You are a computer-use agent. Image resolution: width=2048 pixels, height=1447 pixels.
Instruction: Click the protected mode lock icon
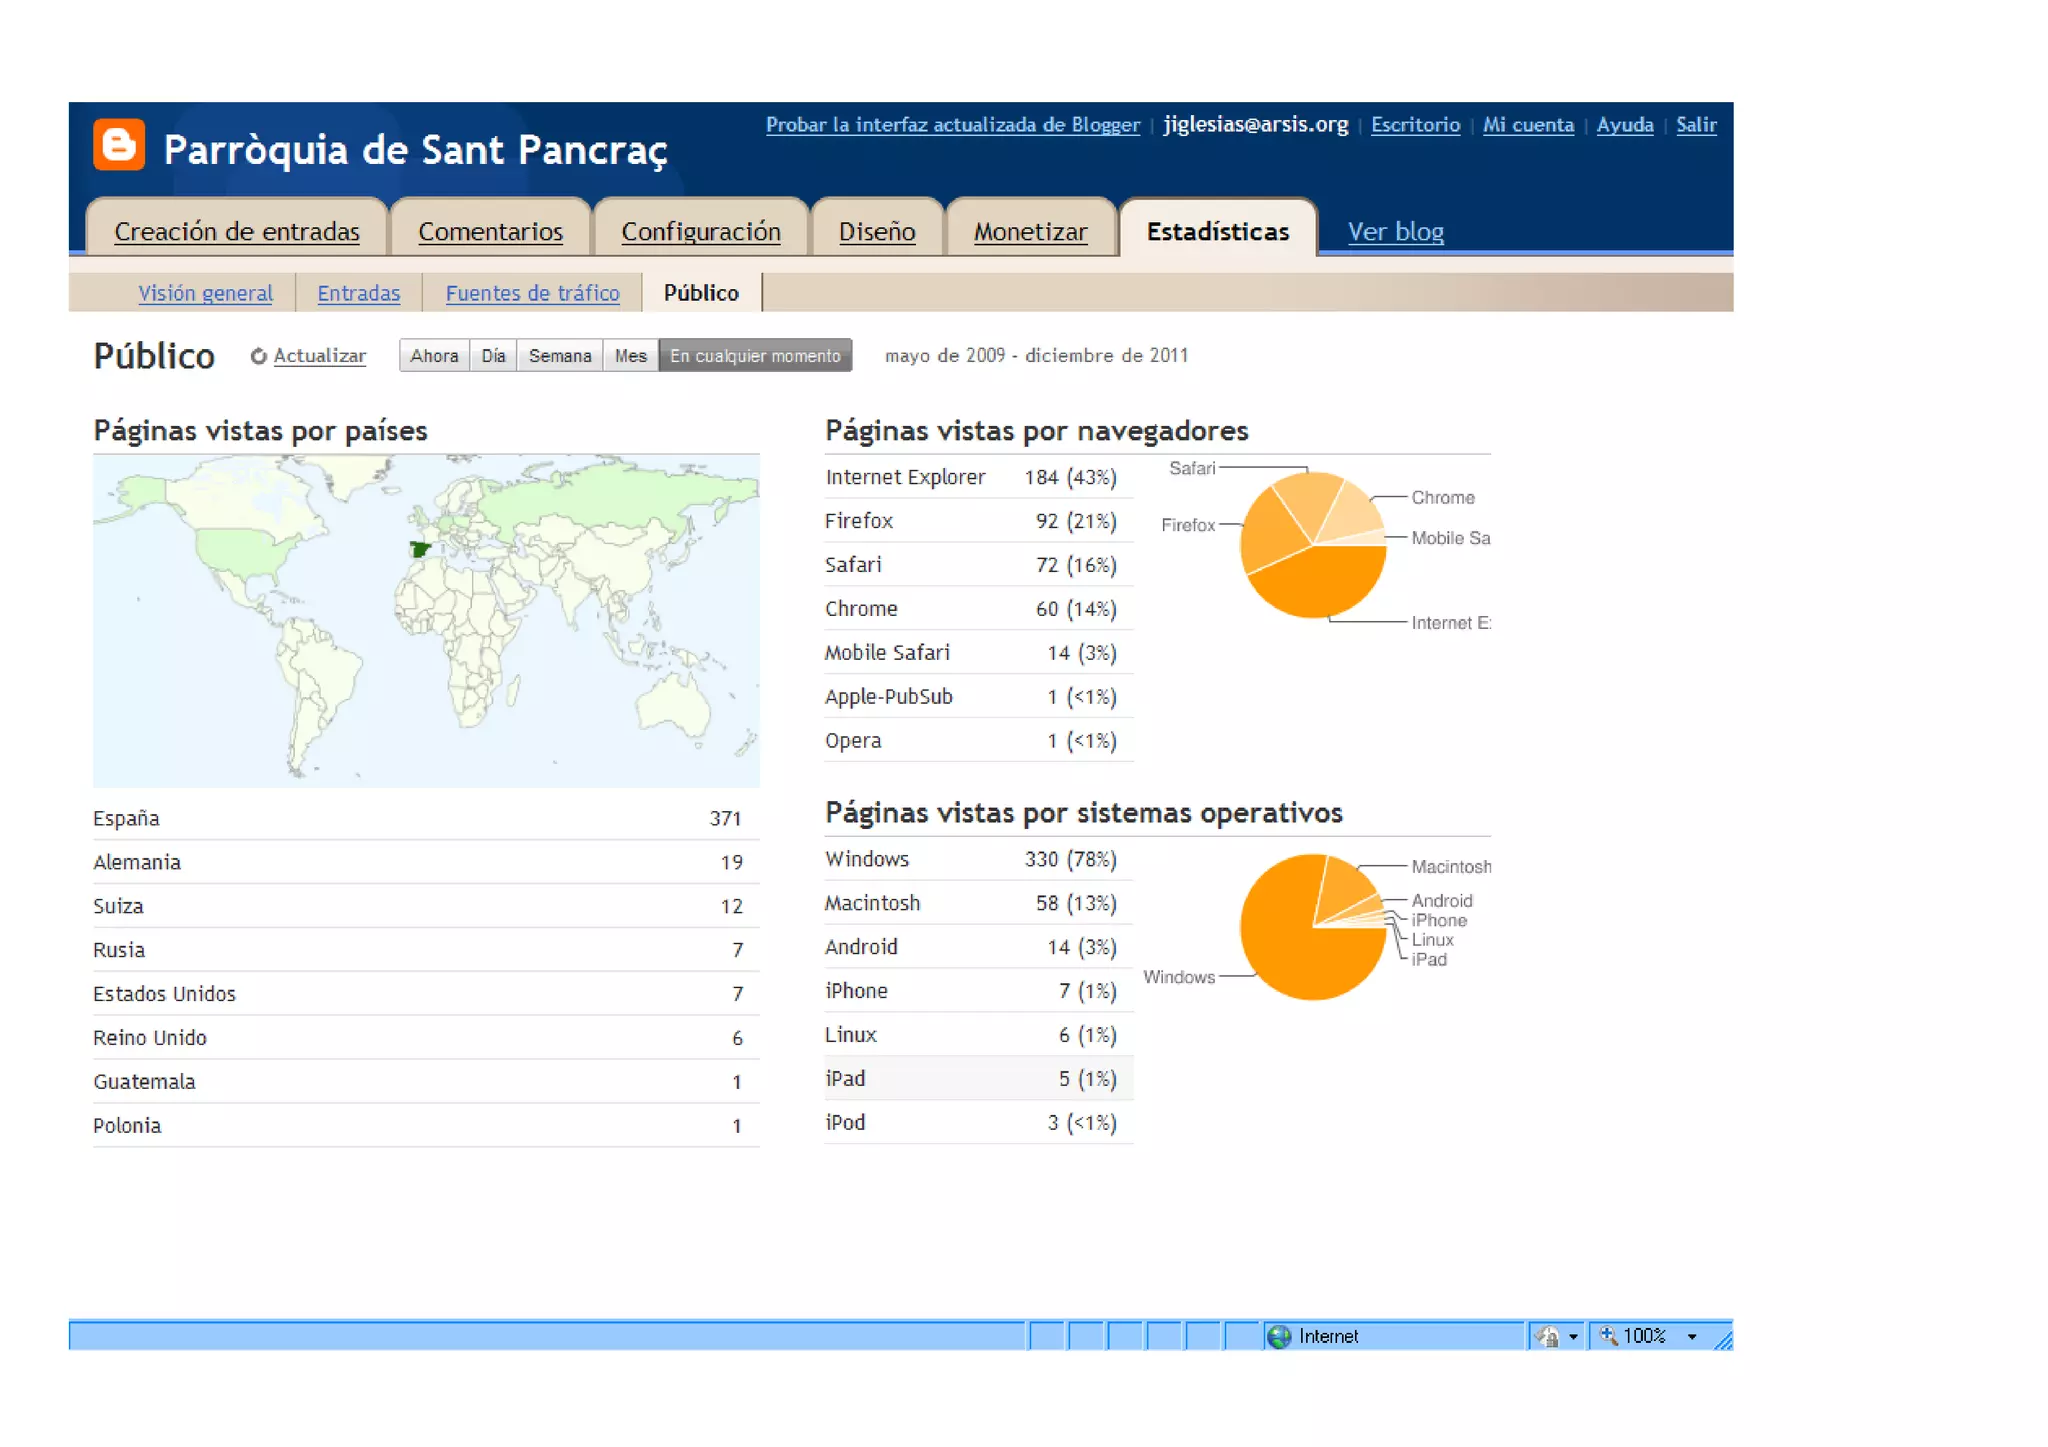coord(1547,1336)
